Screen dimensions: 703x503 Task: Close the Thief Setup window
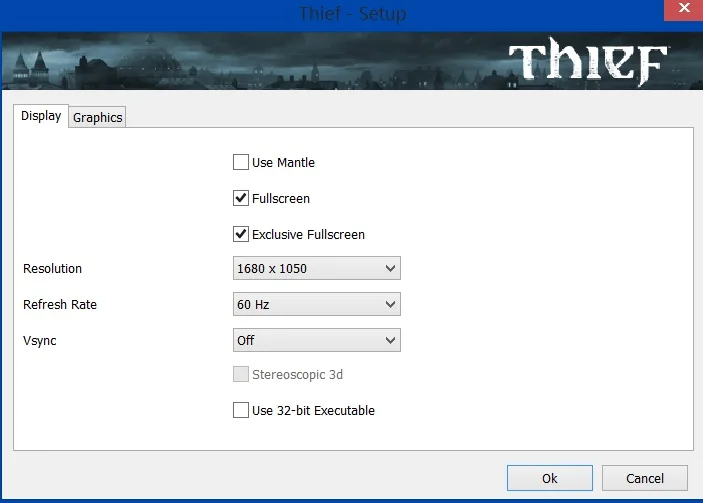(683, 9)
